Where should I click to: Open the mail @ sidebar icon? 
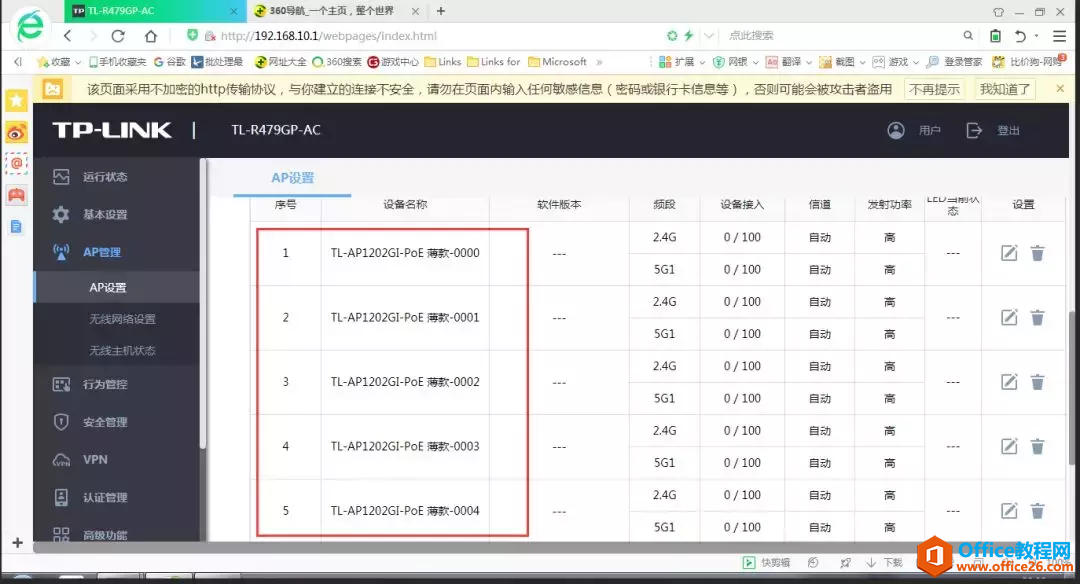[x=17, y=164]
